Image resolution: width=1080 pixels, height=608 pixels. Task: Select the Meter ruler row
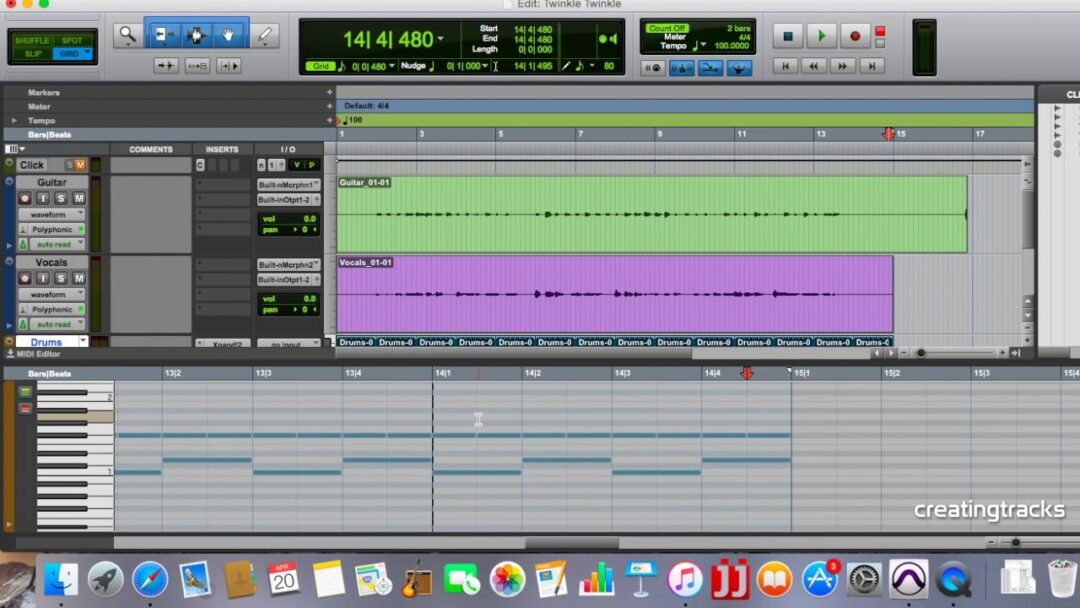pyautogui.click(x=39, y=107)
